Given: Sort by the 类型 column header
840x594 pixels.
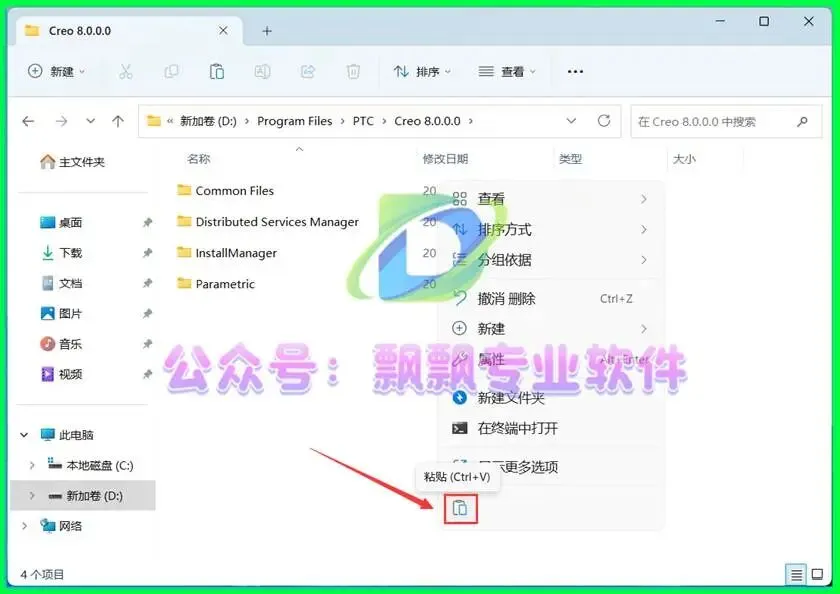Looking at the screenshot, I should [570, 159].
